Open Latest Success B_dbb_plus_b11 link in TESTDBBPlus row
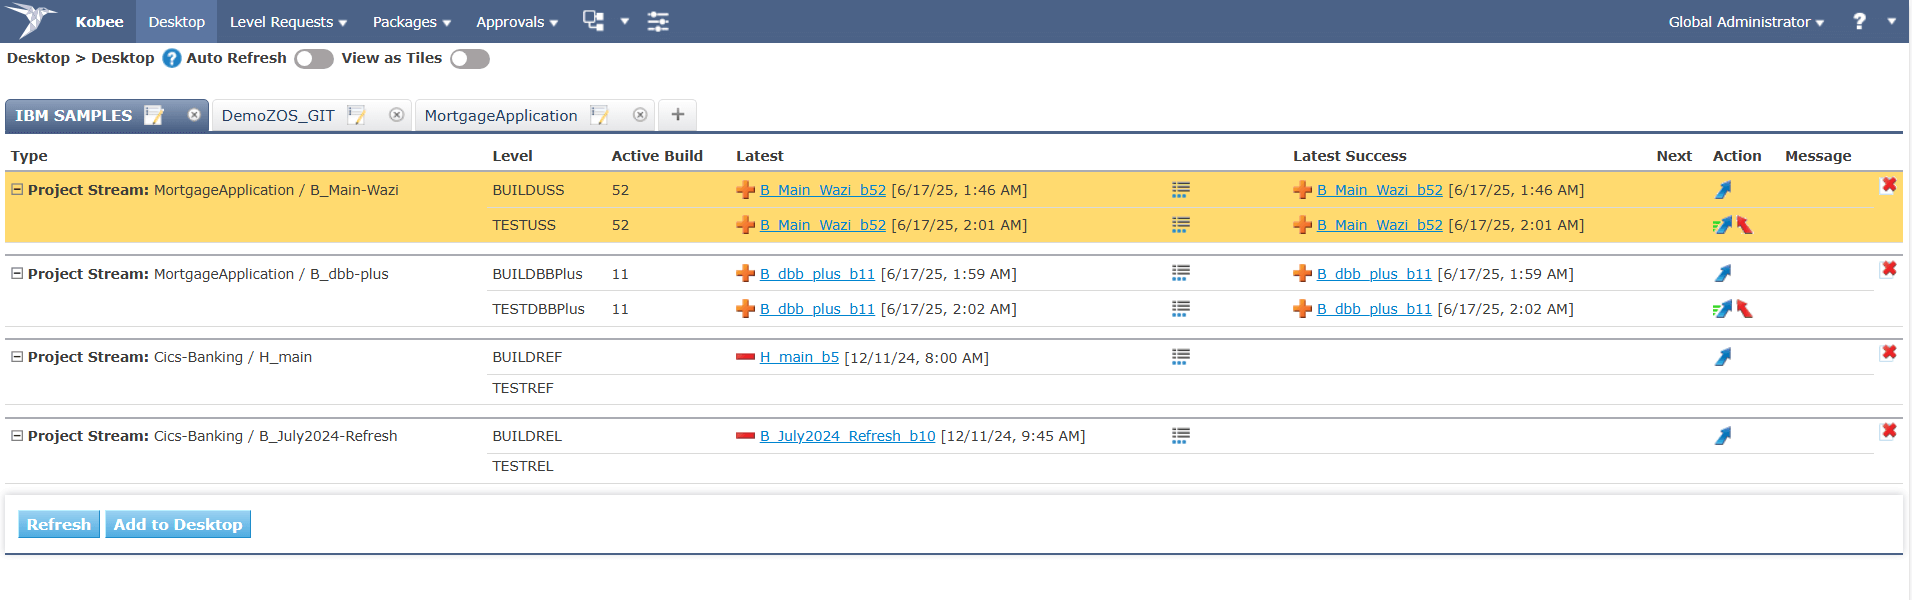This screenshot has width=1912, height=600. point(1374,309)
